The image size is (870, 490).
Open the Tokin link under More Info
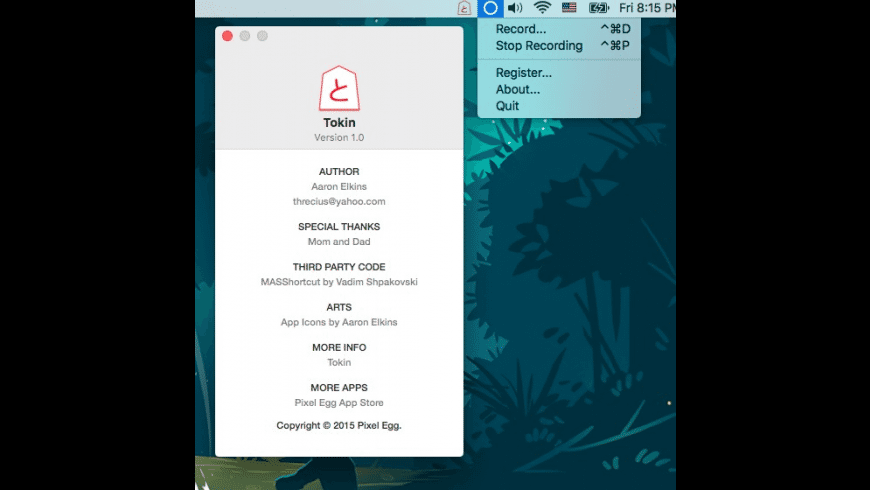click(339, 362)
